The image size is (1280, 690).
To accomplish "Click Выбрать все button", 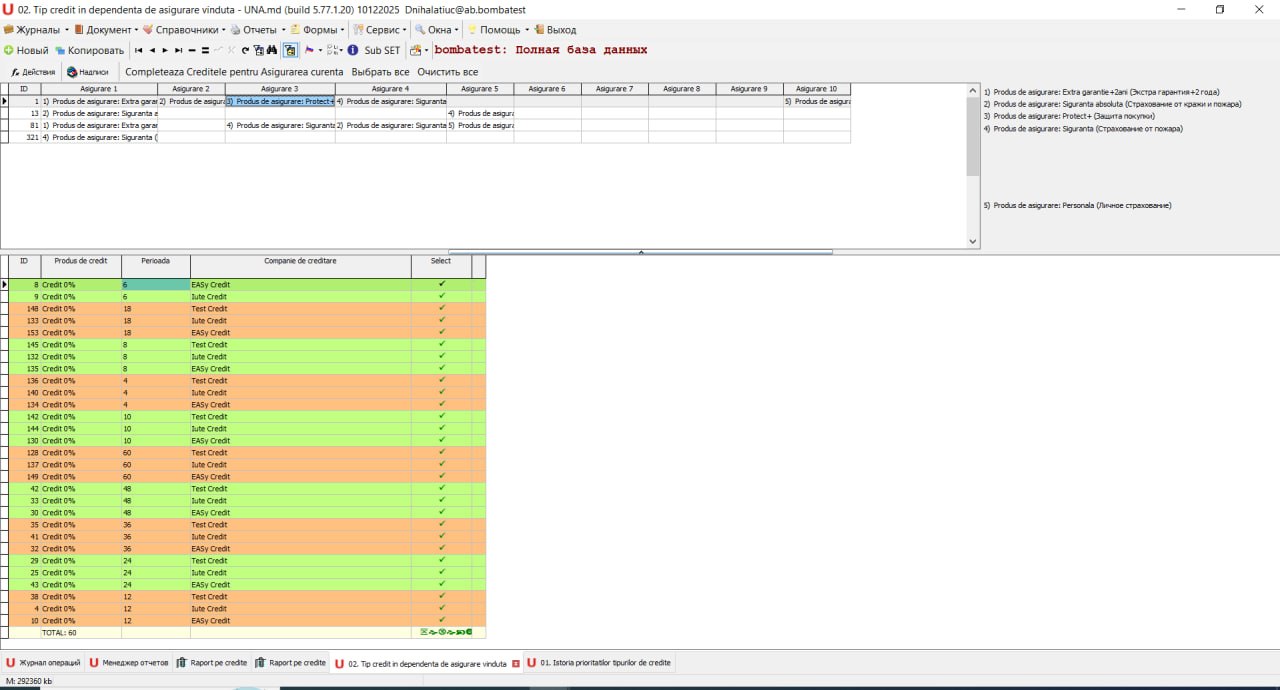I will [380, 72].
